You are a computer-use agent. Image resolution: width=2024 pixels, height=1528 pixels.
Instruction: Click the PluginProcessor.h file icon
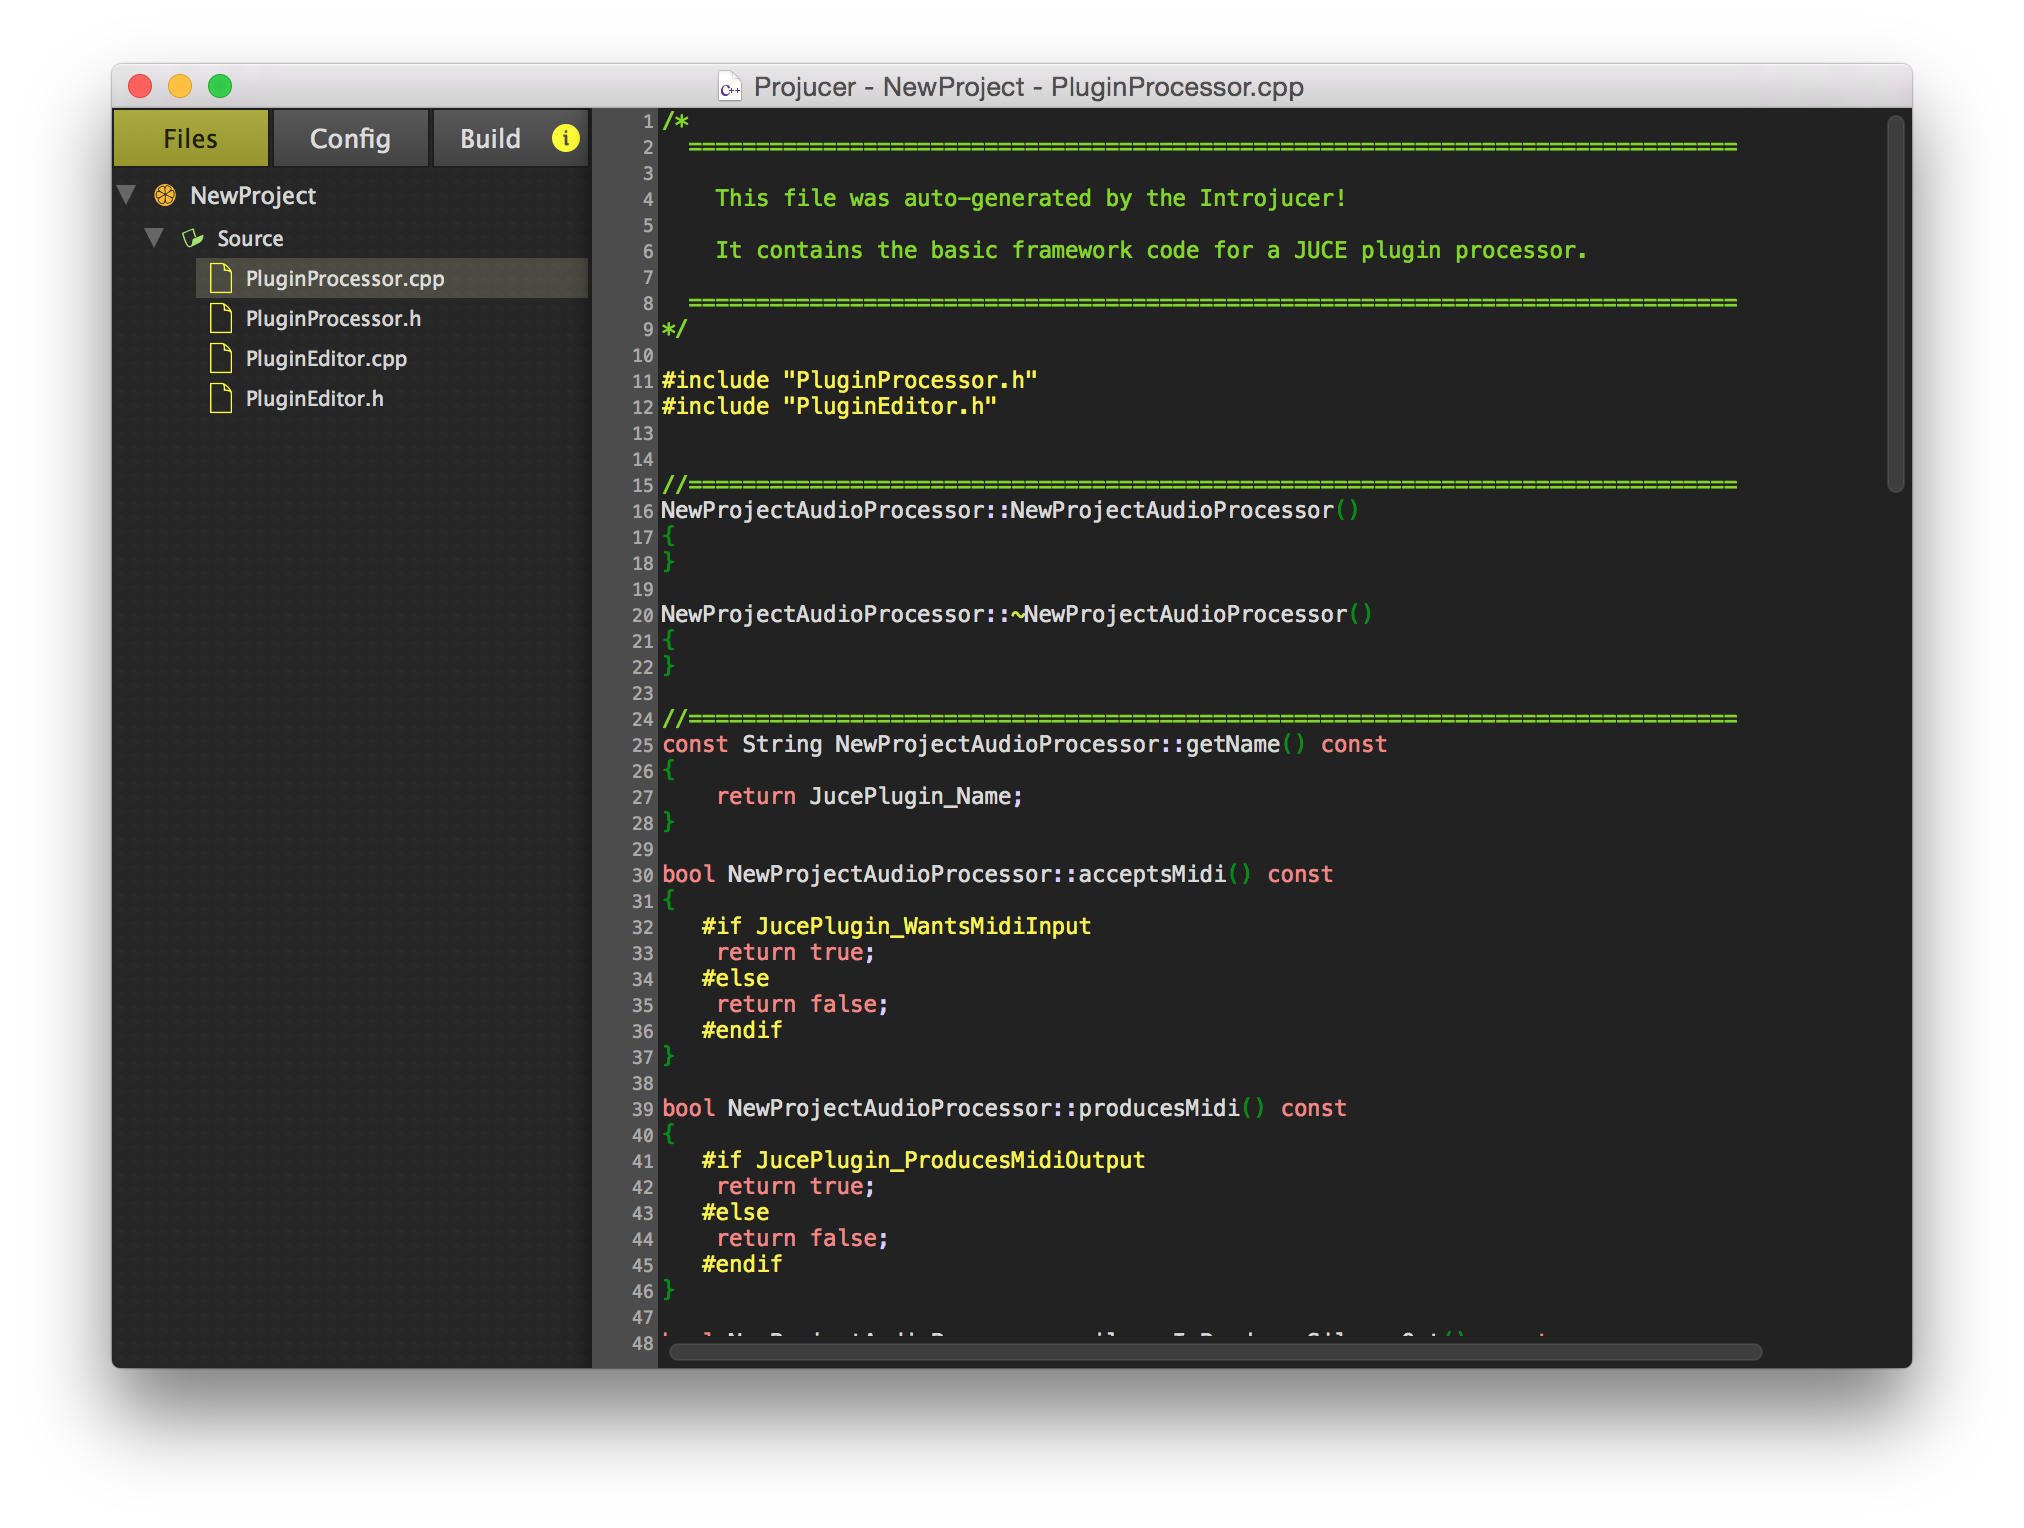pos(221,318)
